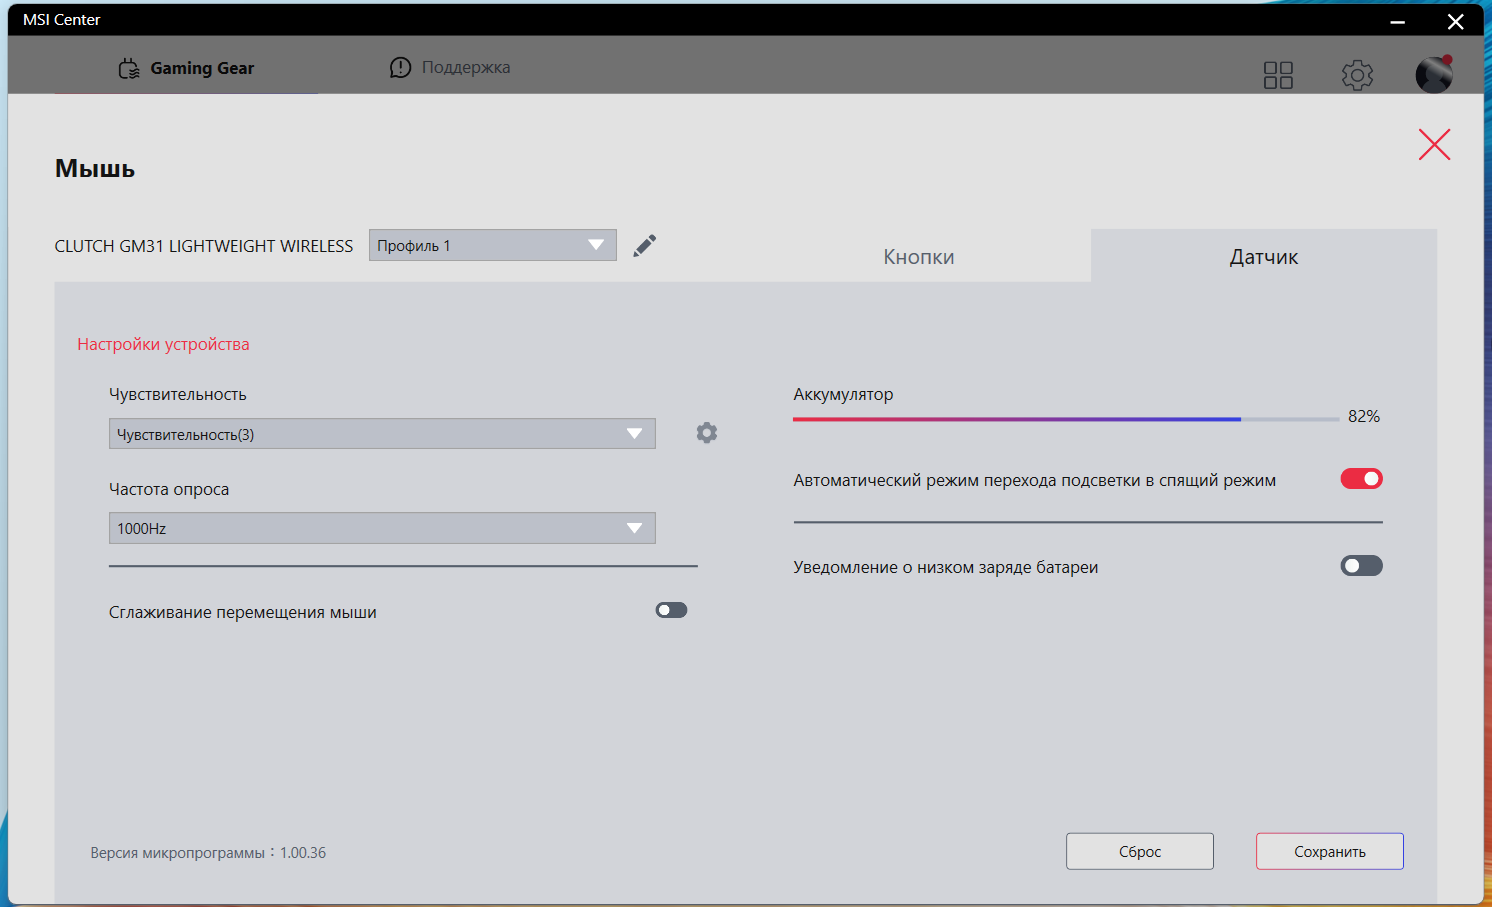
Task: Edit profile name with pencil icon
Action: (645, 245)
